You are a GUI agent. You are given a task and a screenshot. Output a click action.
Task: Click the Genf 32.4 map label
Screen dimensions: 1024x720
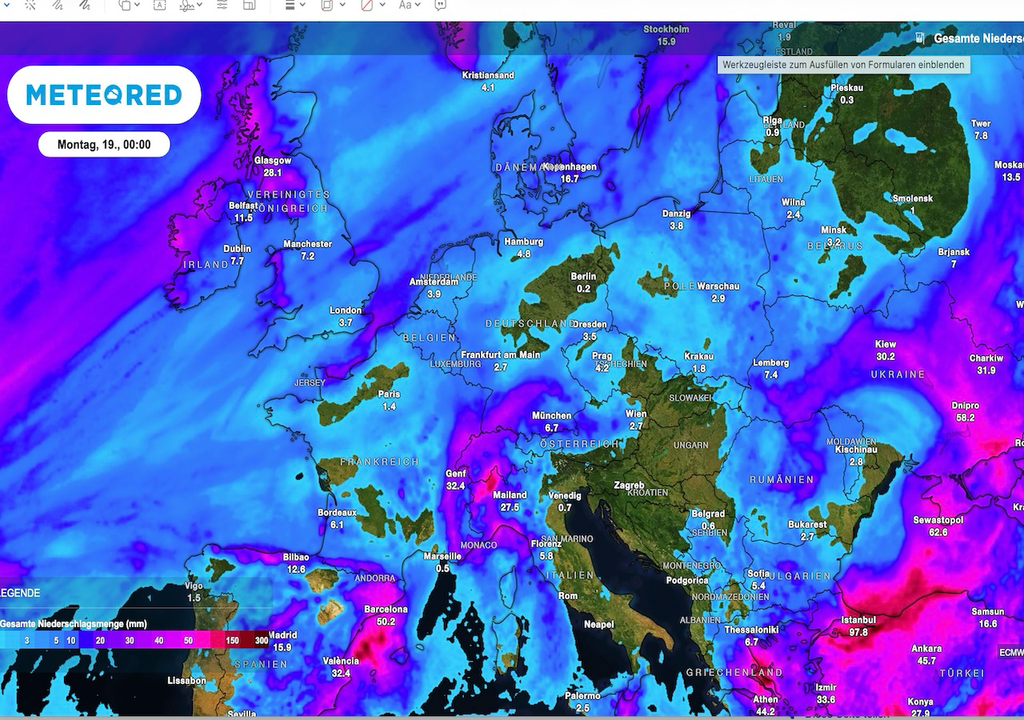pyautogui.click(x=456, y=480)
